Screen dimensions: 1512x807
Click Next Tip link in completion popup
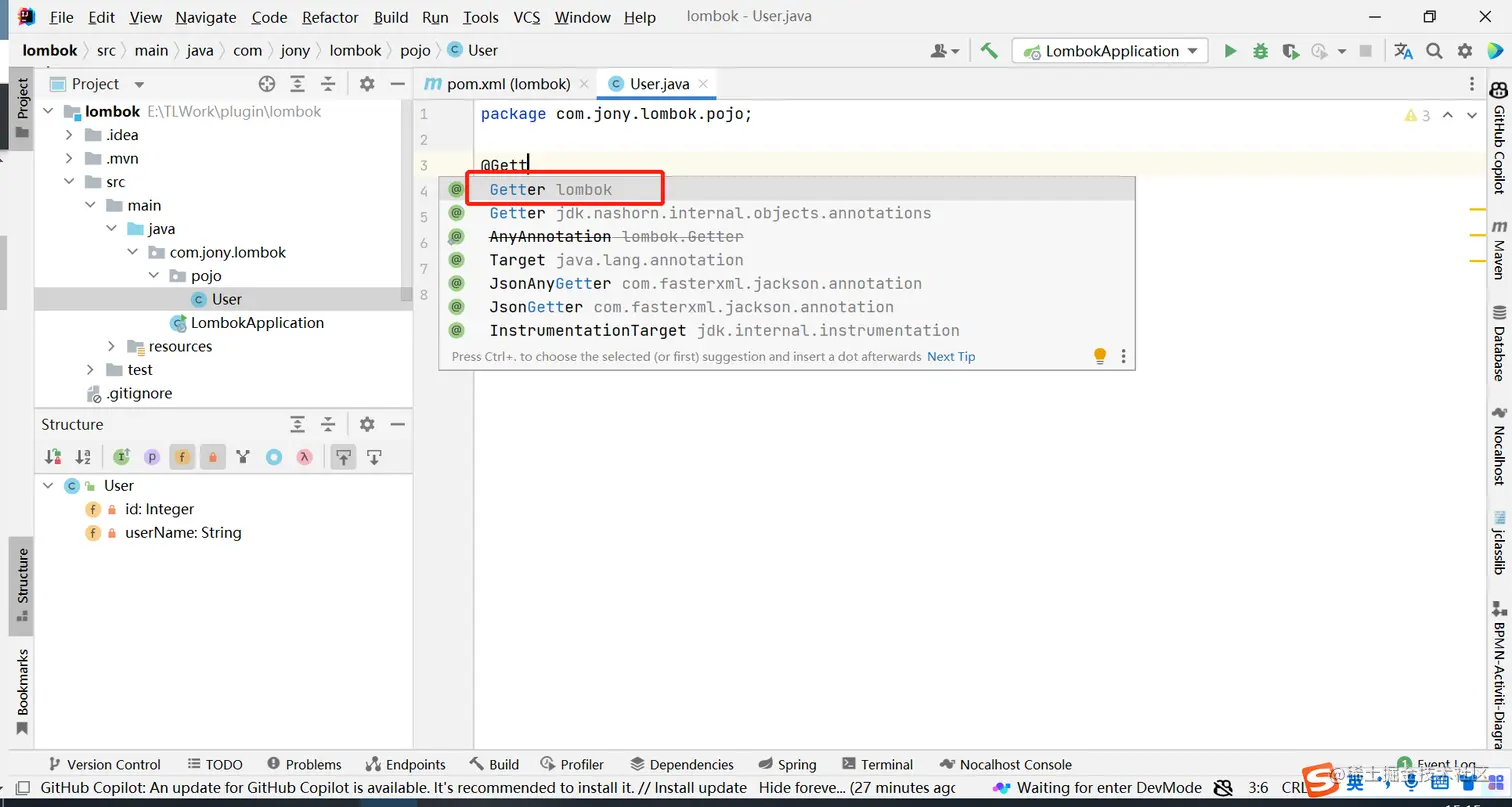click(951, 357)
